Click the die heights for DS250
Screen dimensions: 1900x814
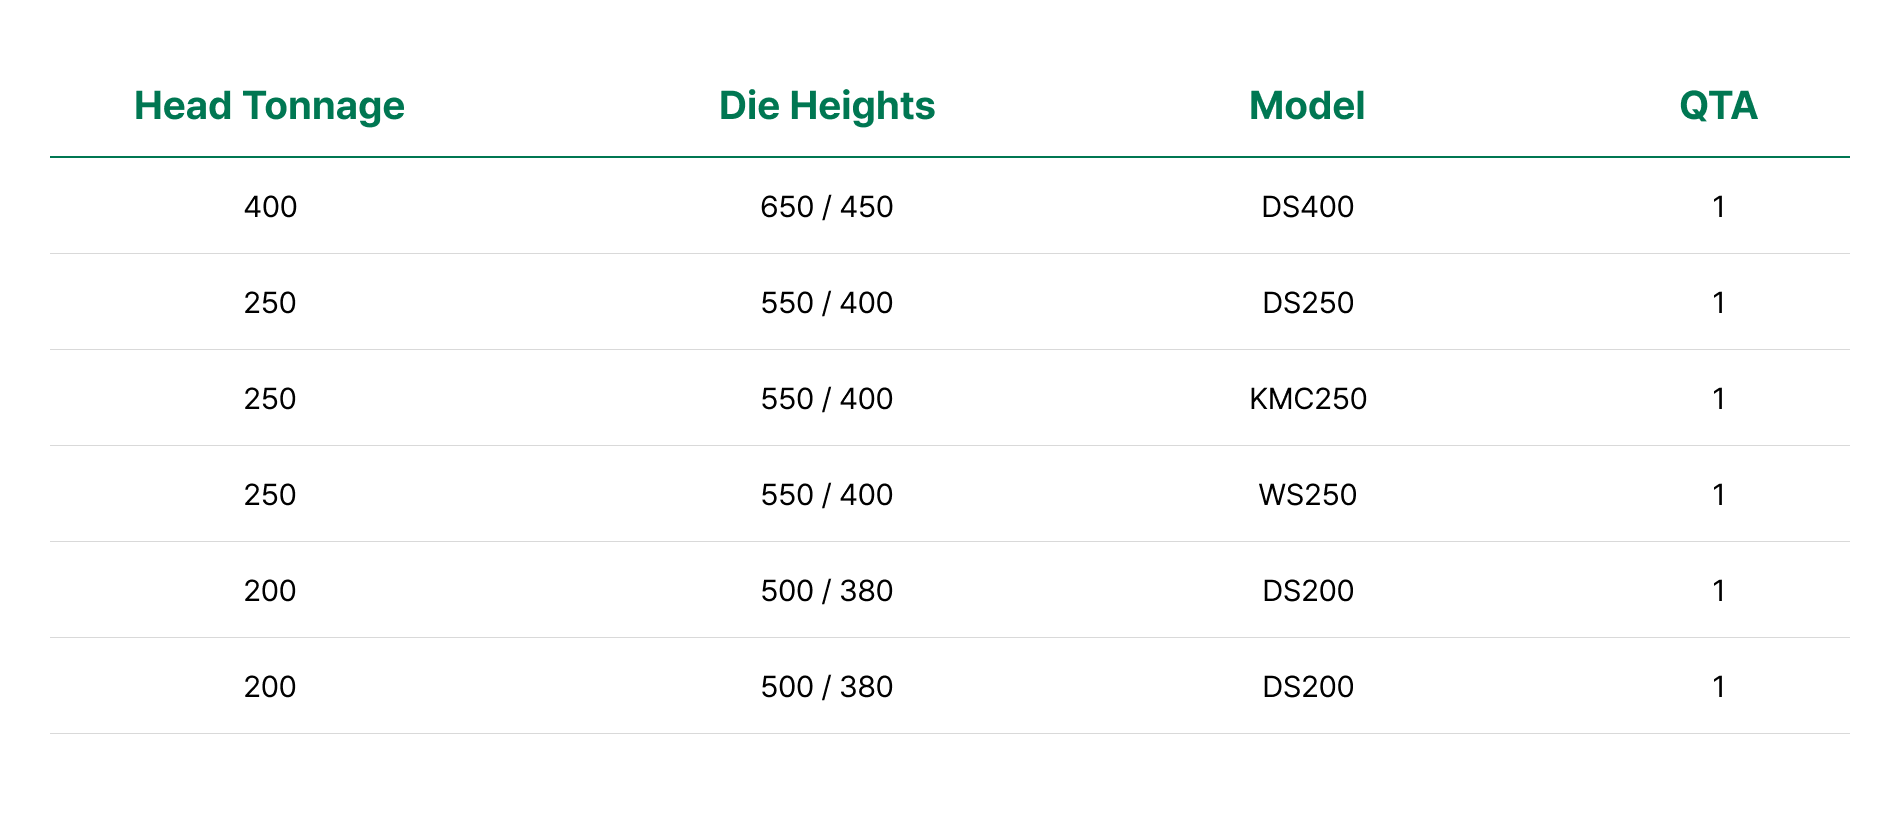click(827, 303)
